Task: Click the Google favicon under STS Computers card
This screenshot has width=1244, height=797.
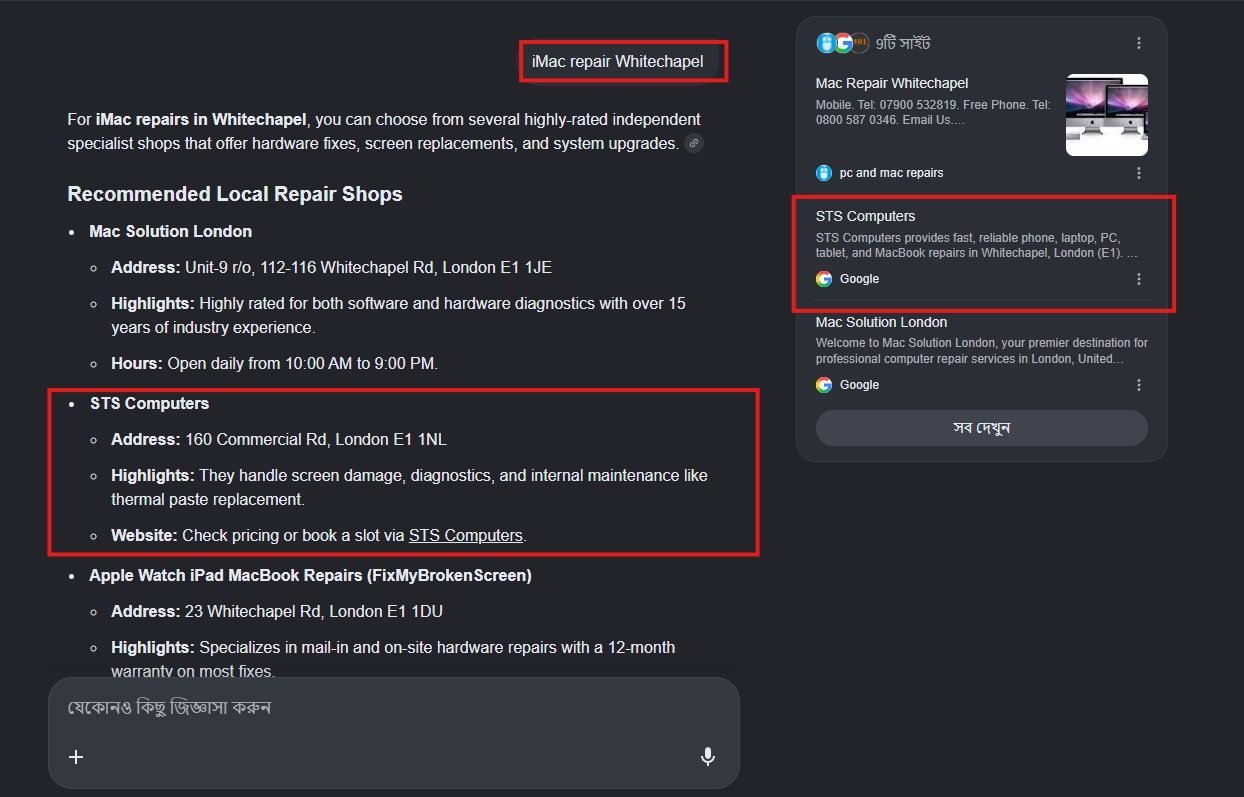Action: pos(824,279)
